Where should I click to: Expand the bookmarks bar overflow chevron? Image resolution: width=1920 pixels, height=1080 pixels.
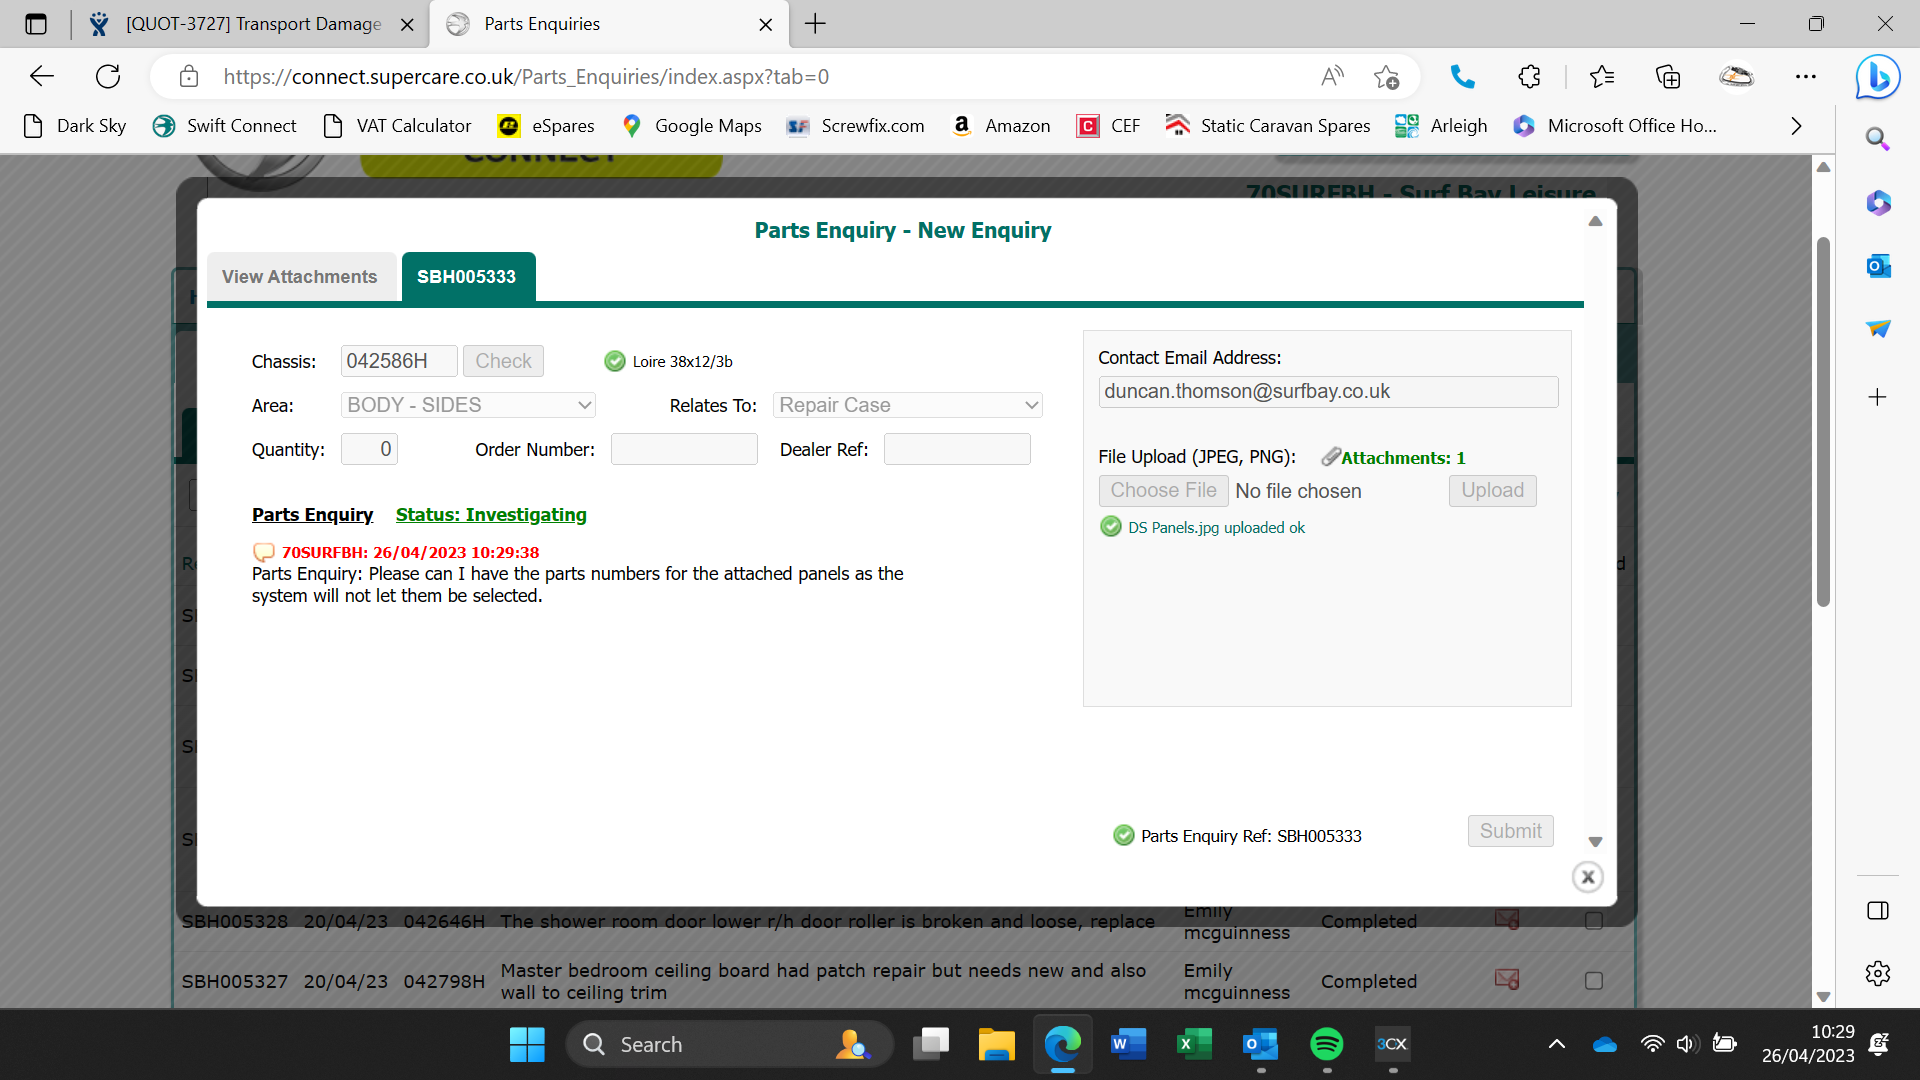[x=1796, y=126]
